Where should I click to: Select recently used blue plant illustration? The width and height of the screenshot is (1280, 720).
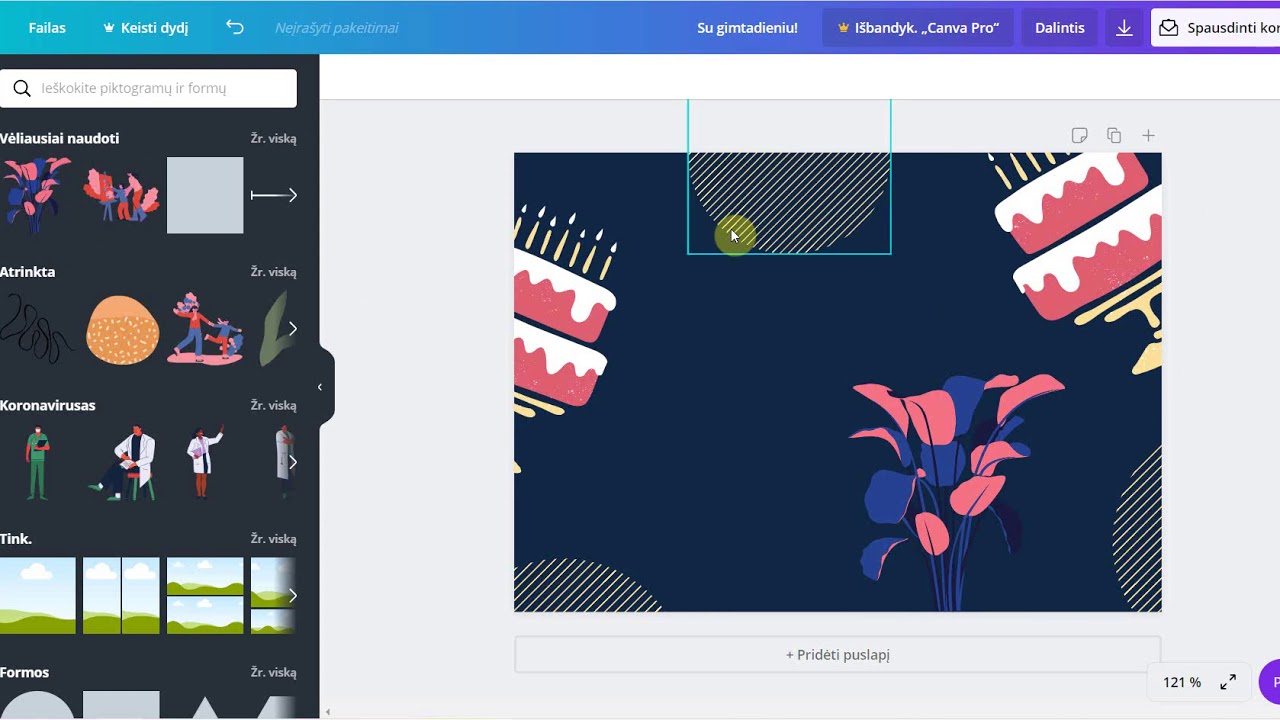point(37,195)
